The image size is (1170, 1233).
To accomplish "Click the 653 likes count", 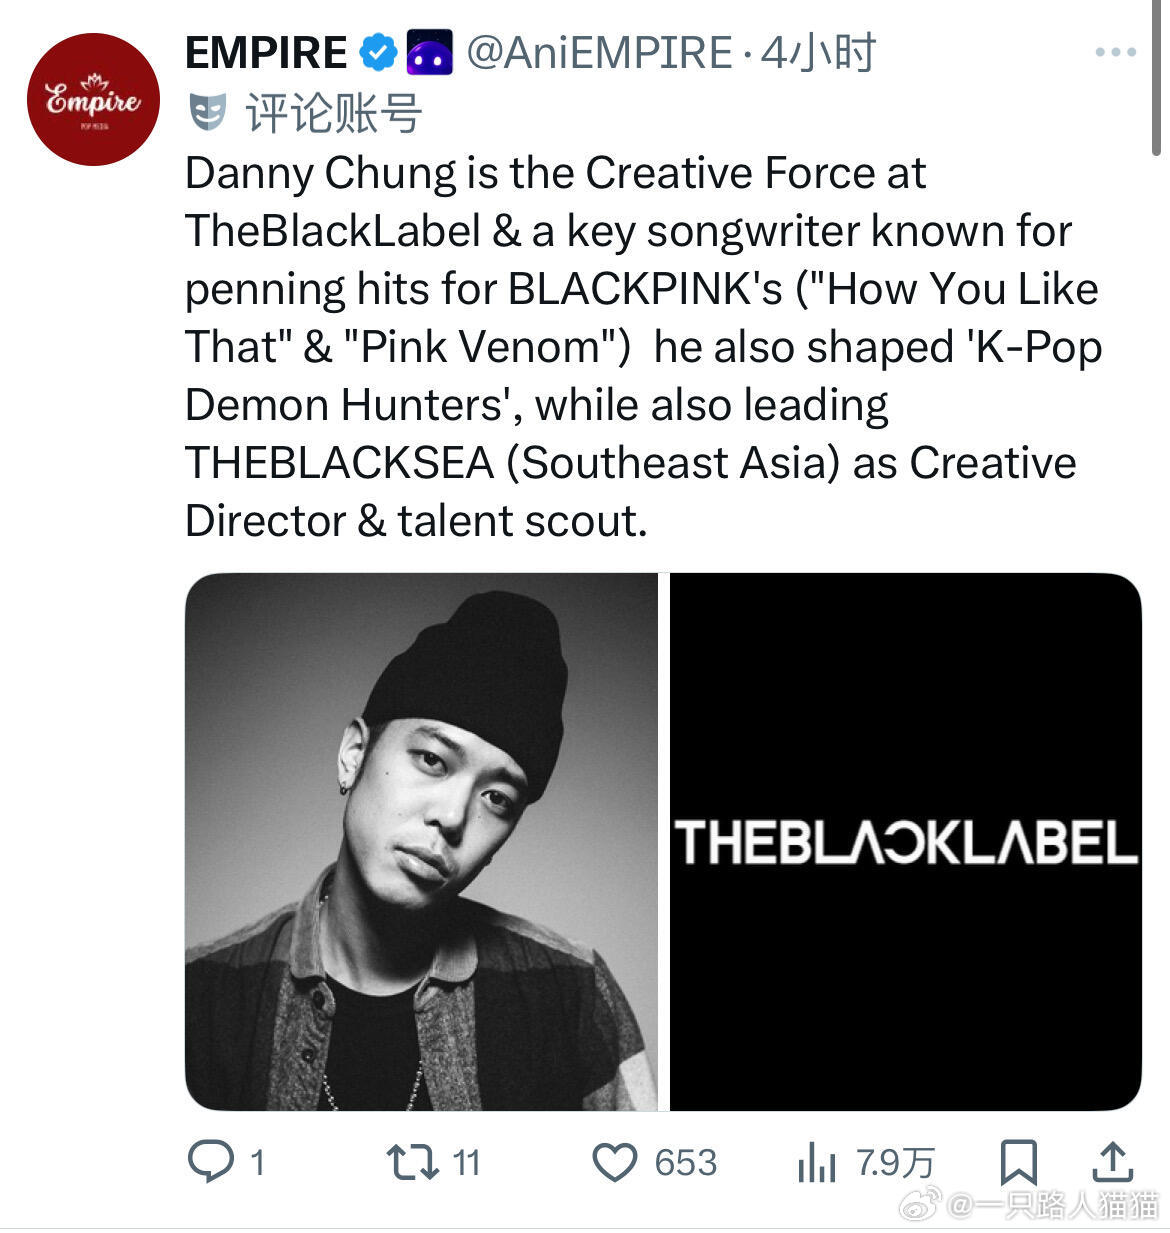I will 685,1163.
